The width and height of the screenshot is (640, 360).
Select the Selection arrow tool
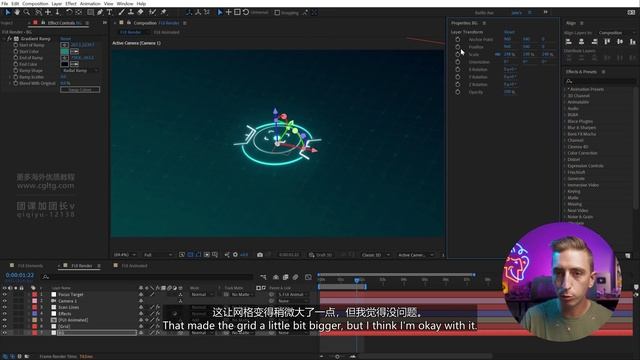coord(7,12)
